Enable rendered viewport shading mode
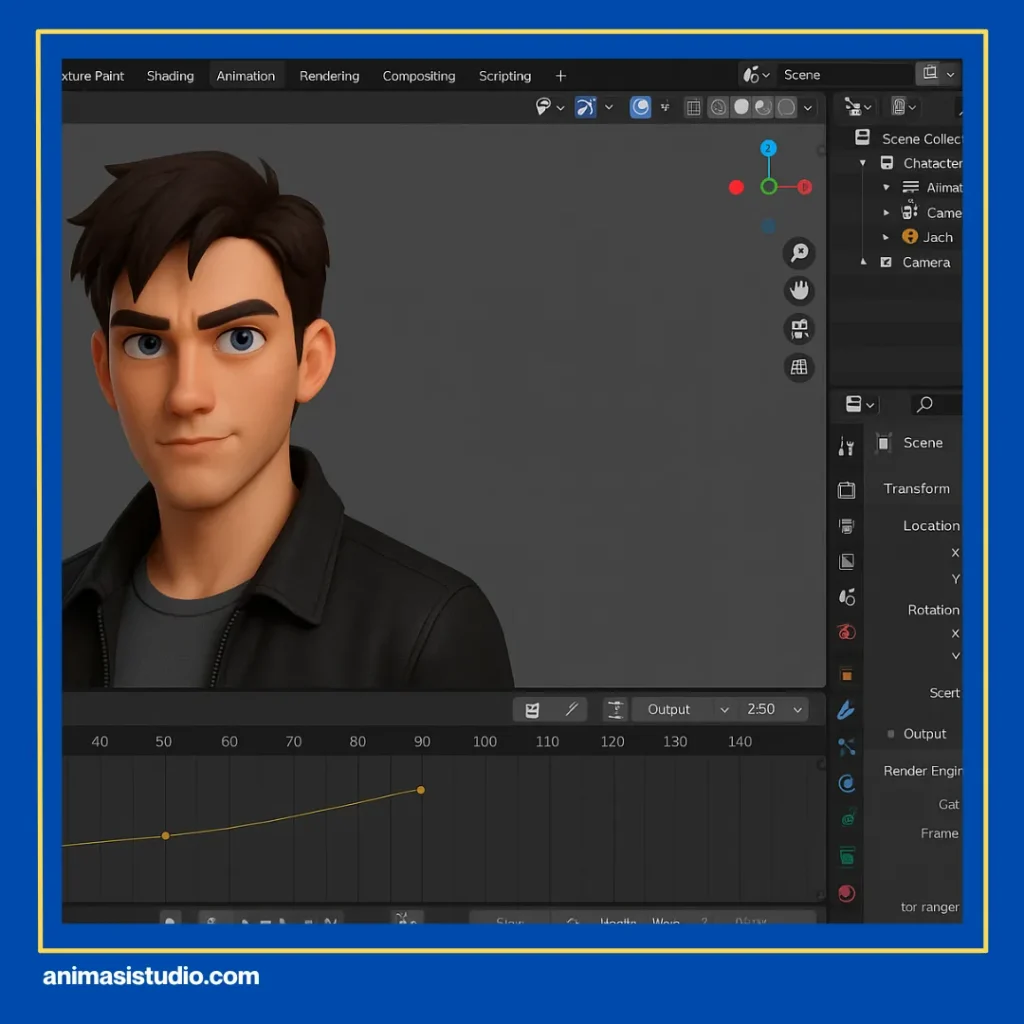The image size is (1024, 1024). coord(786,107)
